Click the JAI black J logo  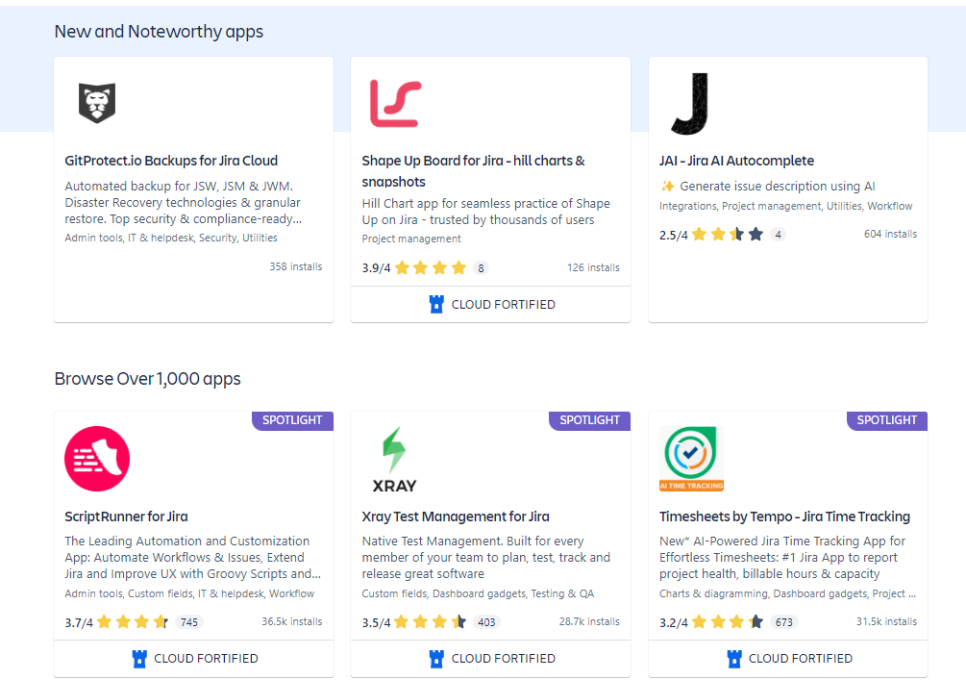pos(691,103)
